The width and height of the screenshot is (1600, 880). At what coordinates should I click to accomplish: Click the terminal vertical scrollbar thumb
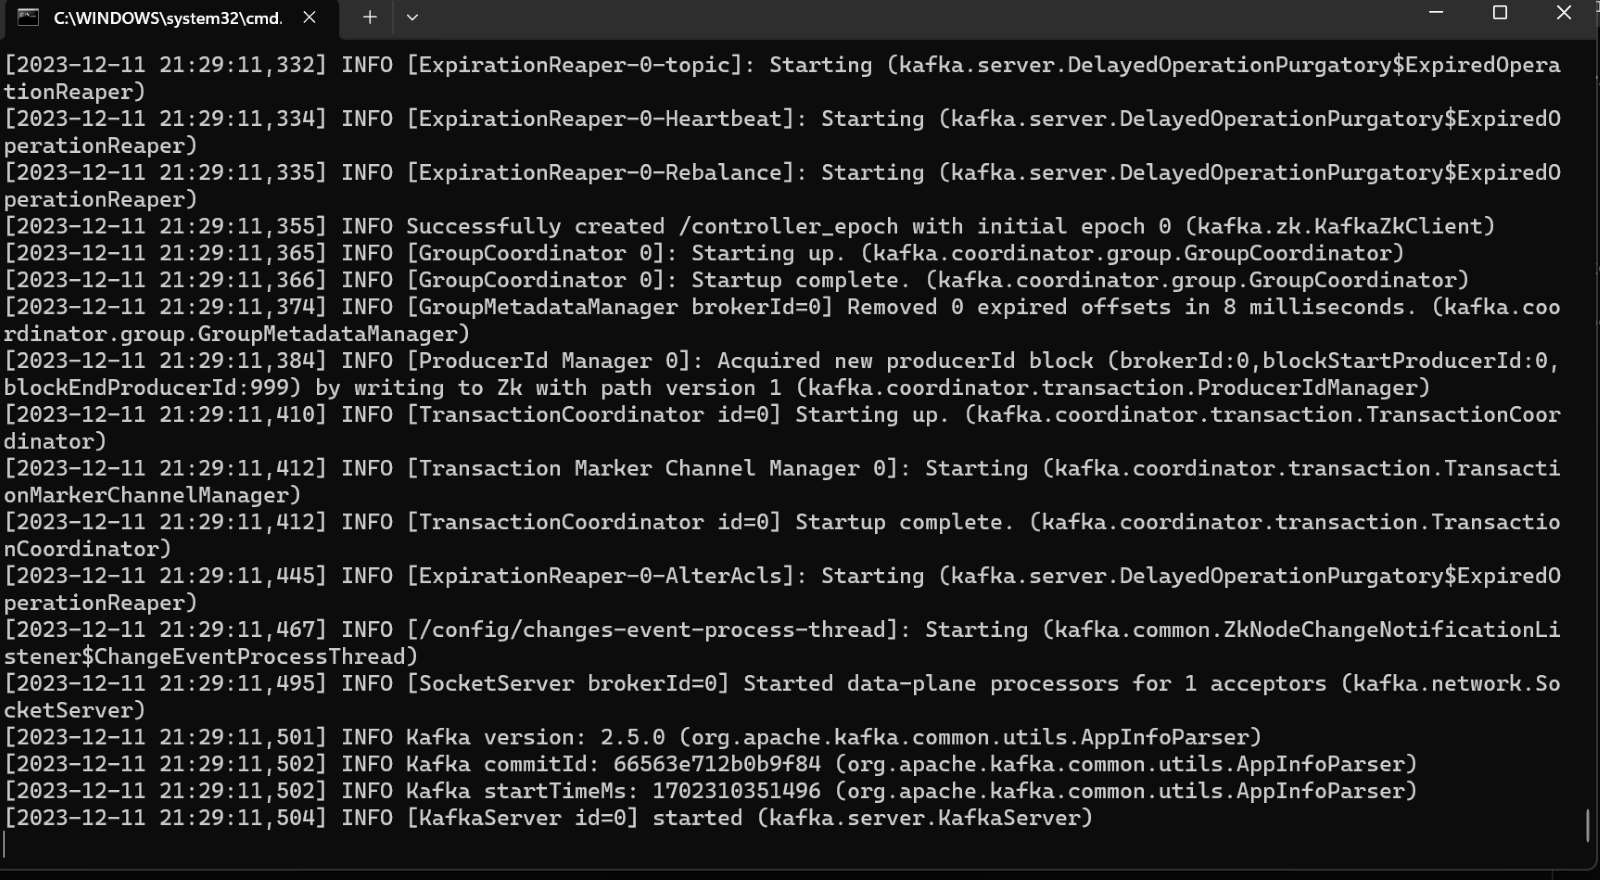[x=1588, y=826]
